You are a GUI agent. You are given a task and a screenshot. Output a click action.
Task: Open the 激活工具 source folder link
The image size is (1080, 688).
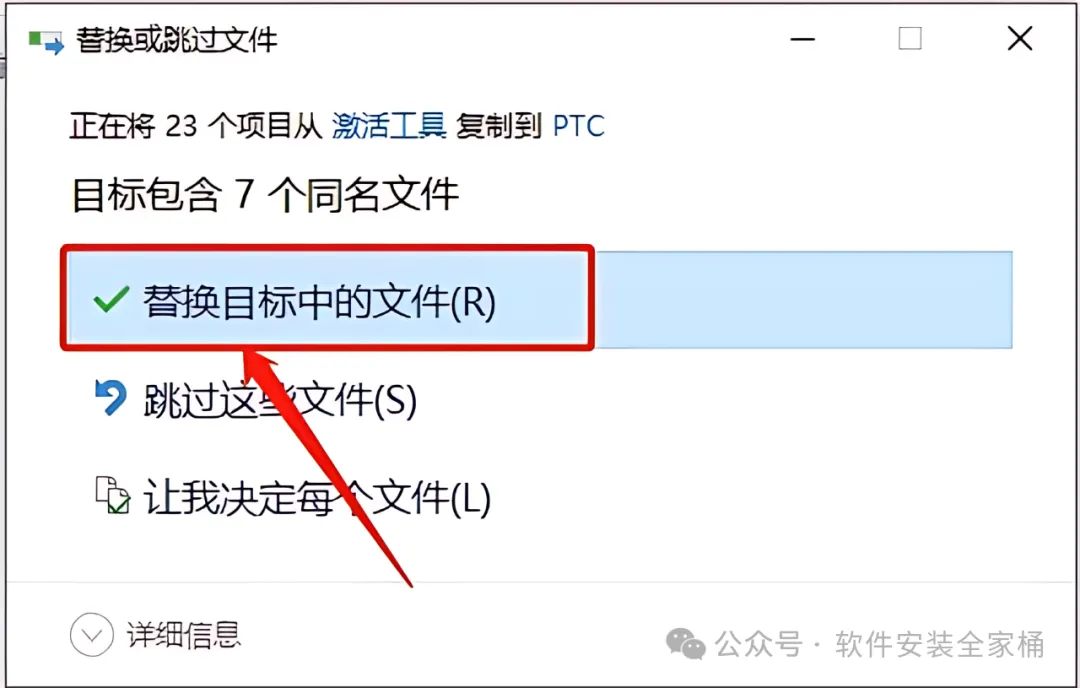tap(389, 126)
